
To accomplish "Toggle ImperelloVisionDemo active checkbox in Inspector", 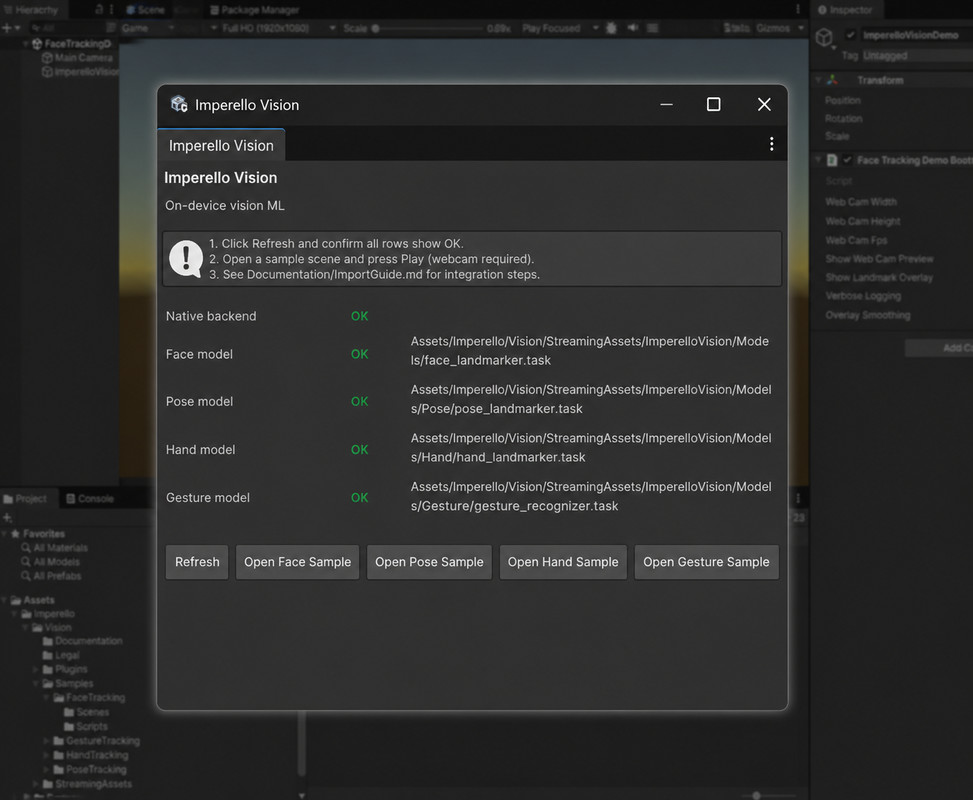I will pos(850,35).
